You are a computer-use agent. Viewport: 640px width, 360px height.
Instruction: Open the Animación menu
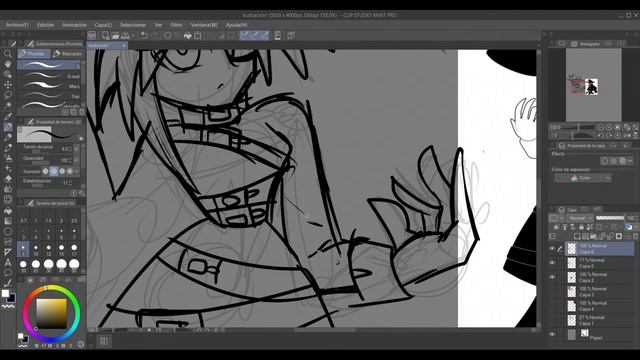tap(74, 25)
